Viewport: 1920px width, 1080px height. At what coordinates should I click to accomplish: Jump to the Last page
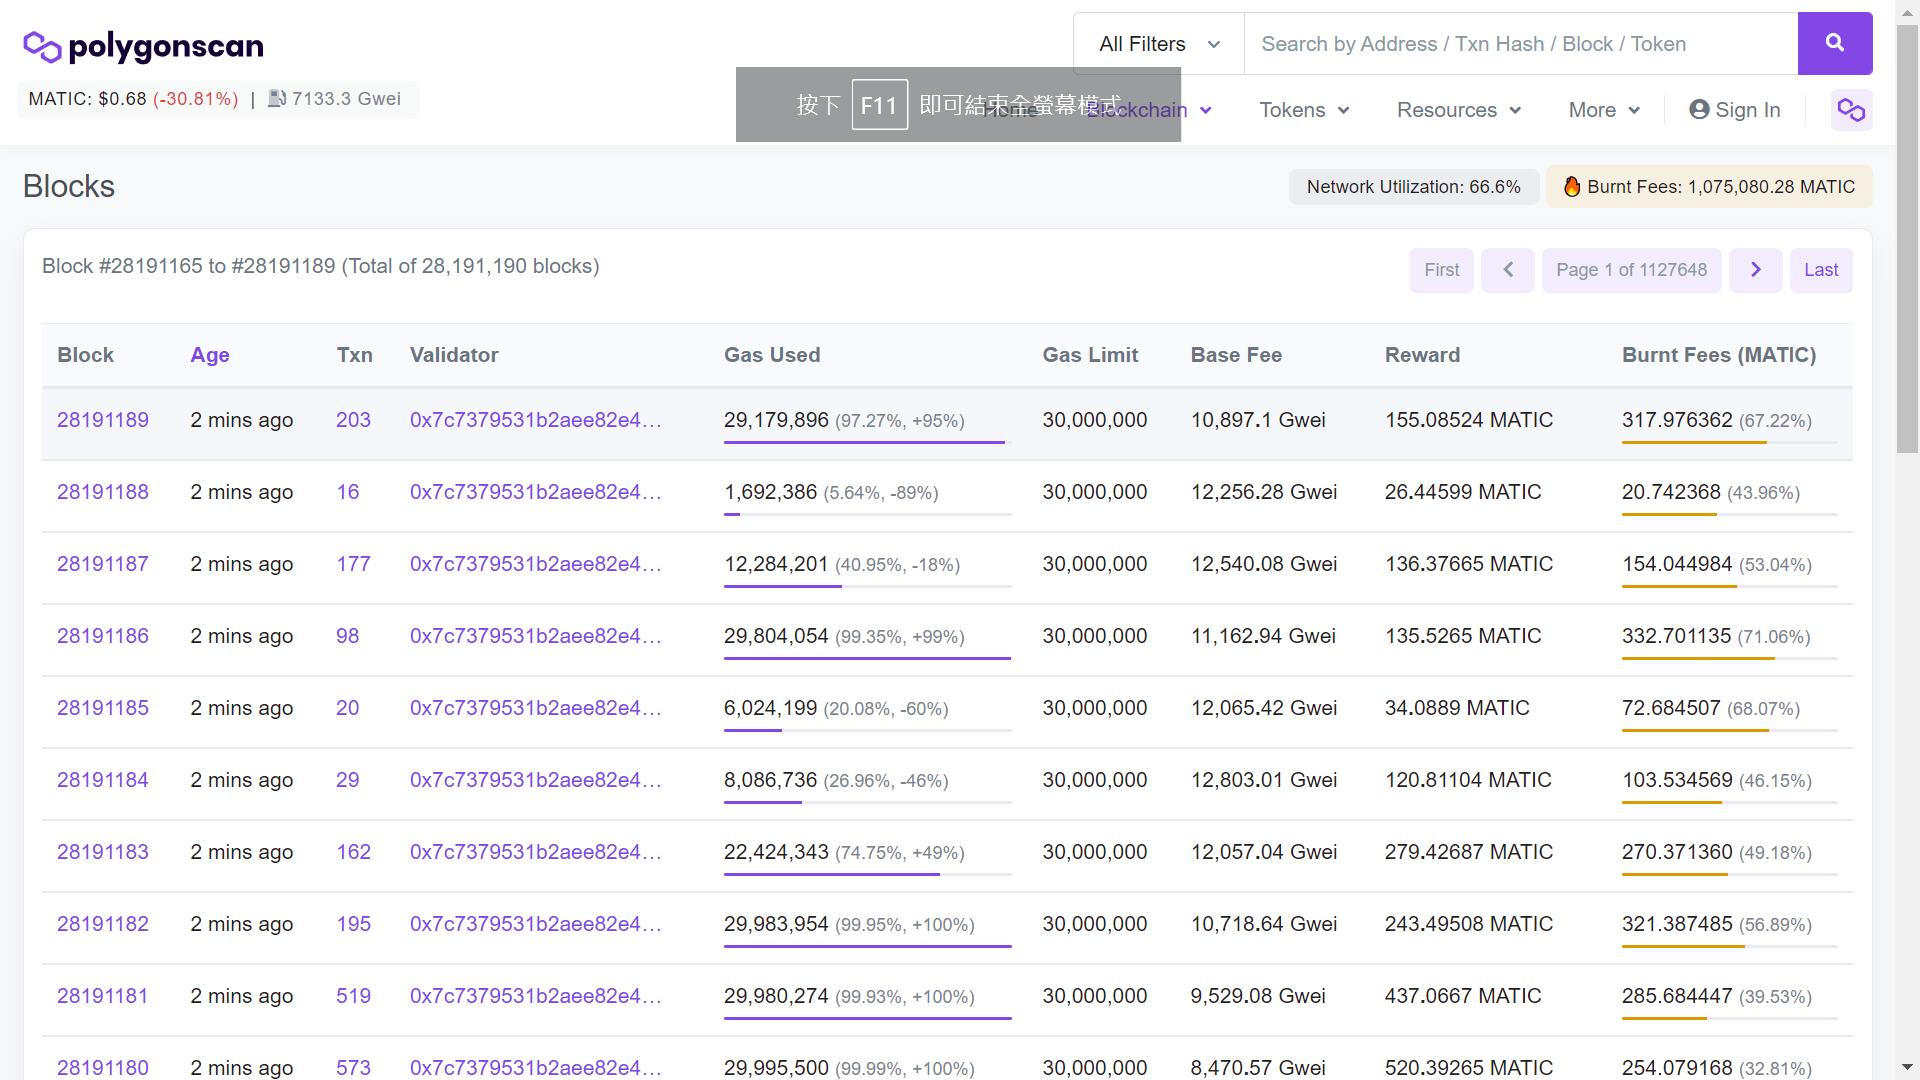click(1821, 270)
